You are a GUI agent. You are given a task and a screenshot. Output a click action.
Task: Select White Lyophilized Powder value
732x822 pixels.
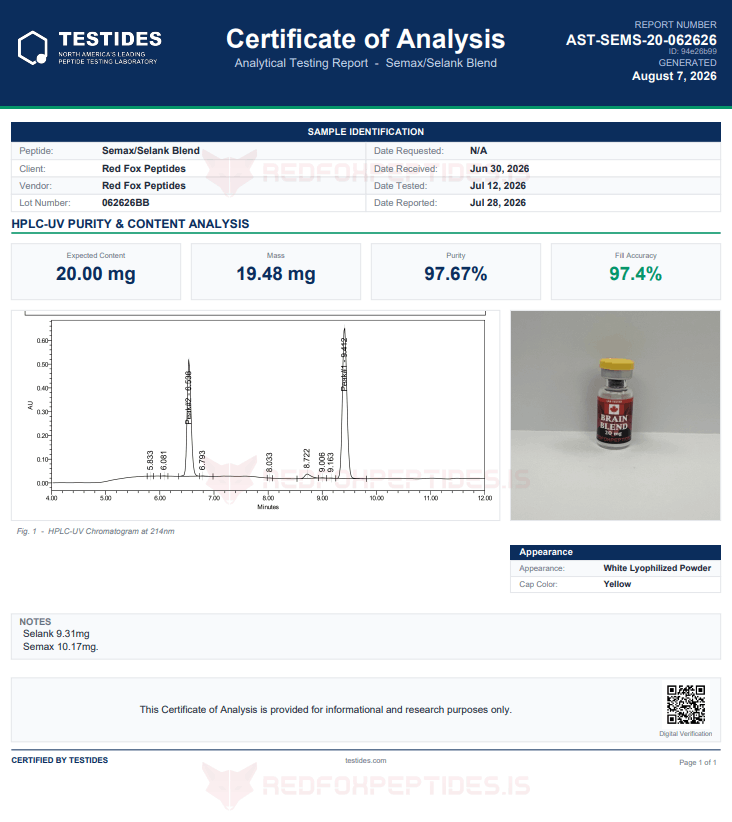[657, 568]
